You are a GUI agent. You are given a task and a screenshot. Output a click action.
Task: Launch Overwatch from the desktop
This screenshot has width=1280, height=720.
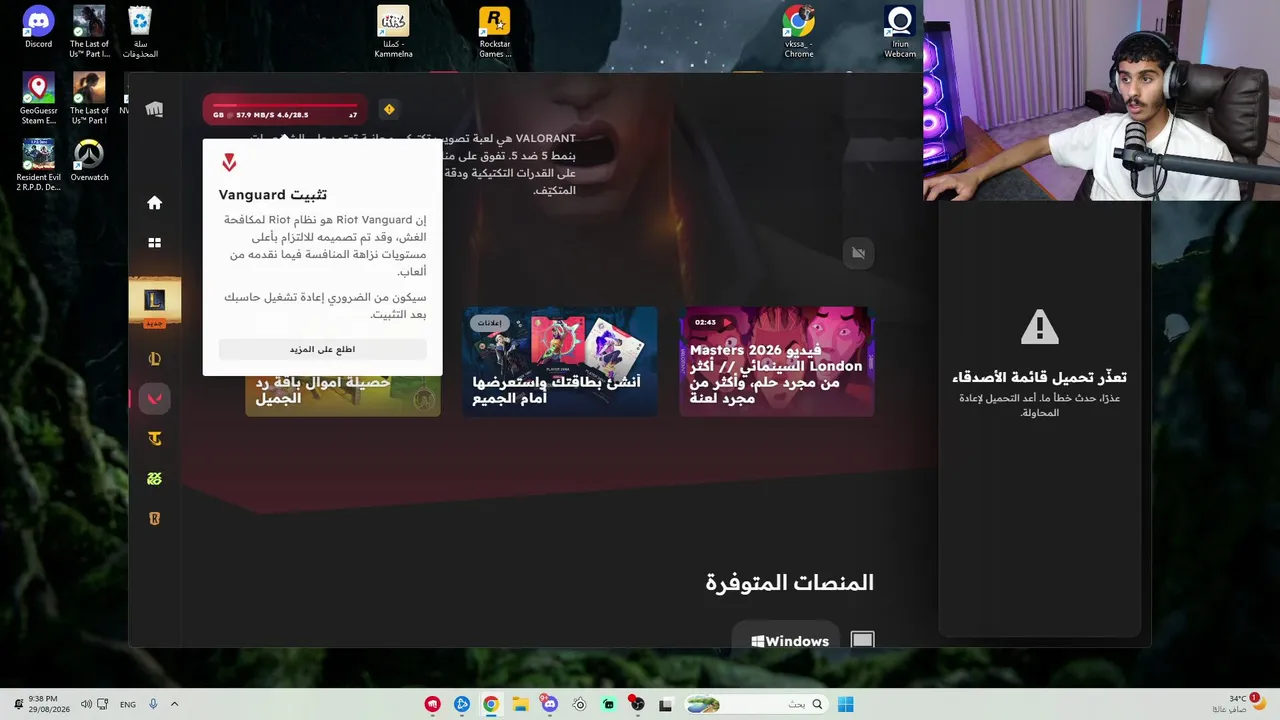point(89,161)
